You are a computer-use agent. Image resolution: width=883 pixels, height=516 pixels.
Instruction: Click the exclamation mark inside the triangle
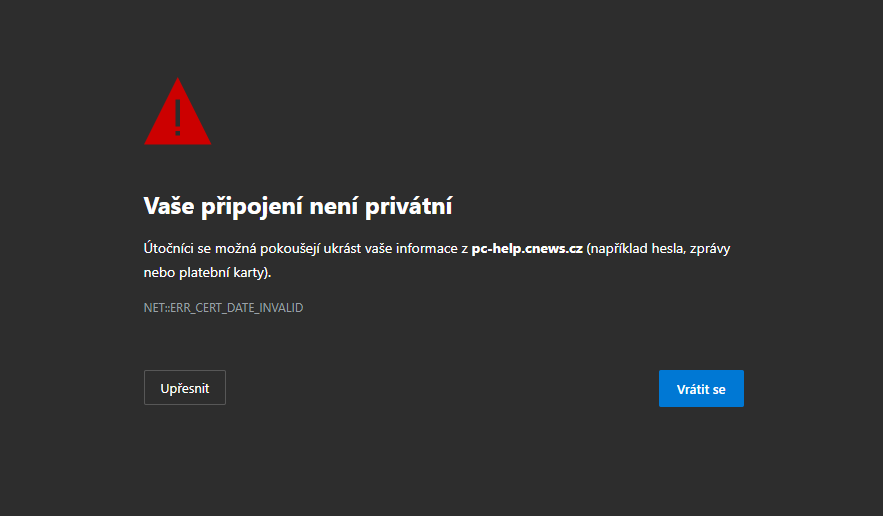point(178,116)
